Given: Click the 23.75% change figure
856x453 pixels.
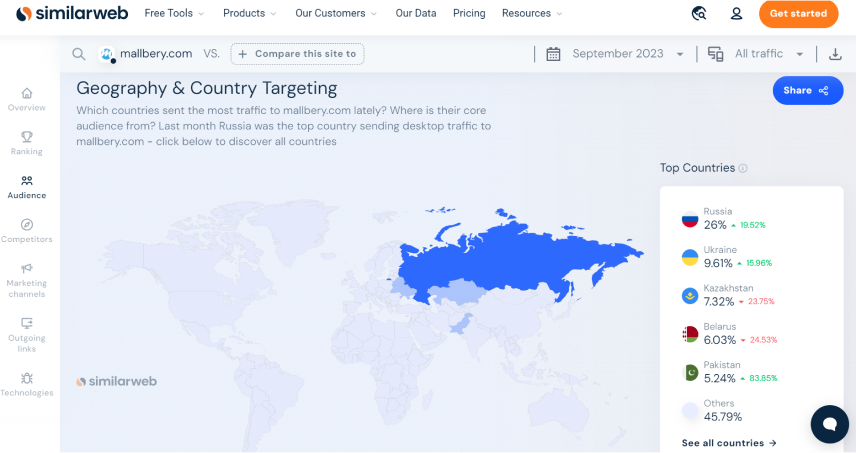Looking at the screenshot, I should (x=761, y=301).
